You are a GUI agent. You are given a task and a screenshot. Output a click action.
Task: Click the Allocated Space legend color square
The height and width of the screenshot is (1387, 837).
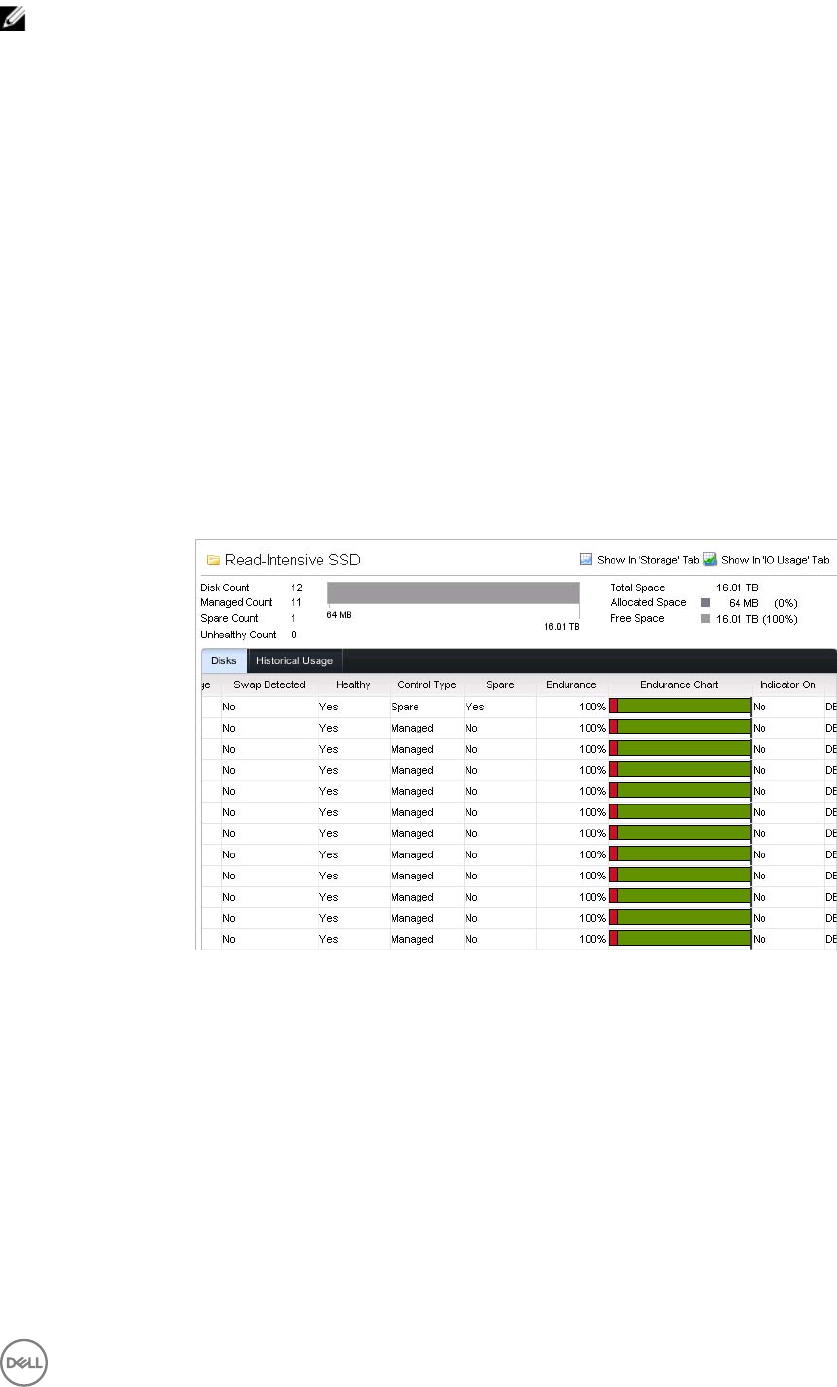tap(706, 603)
